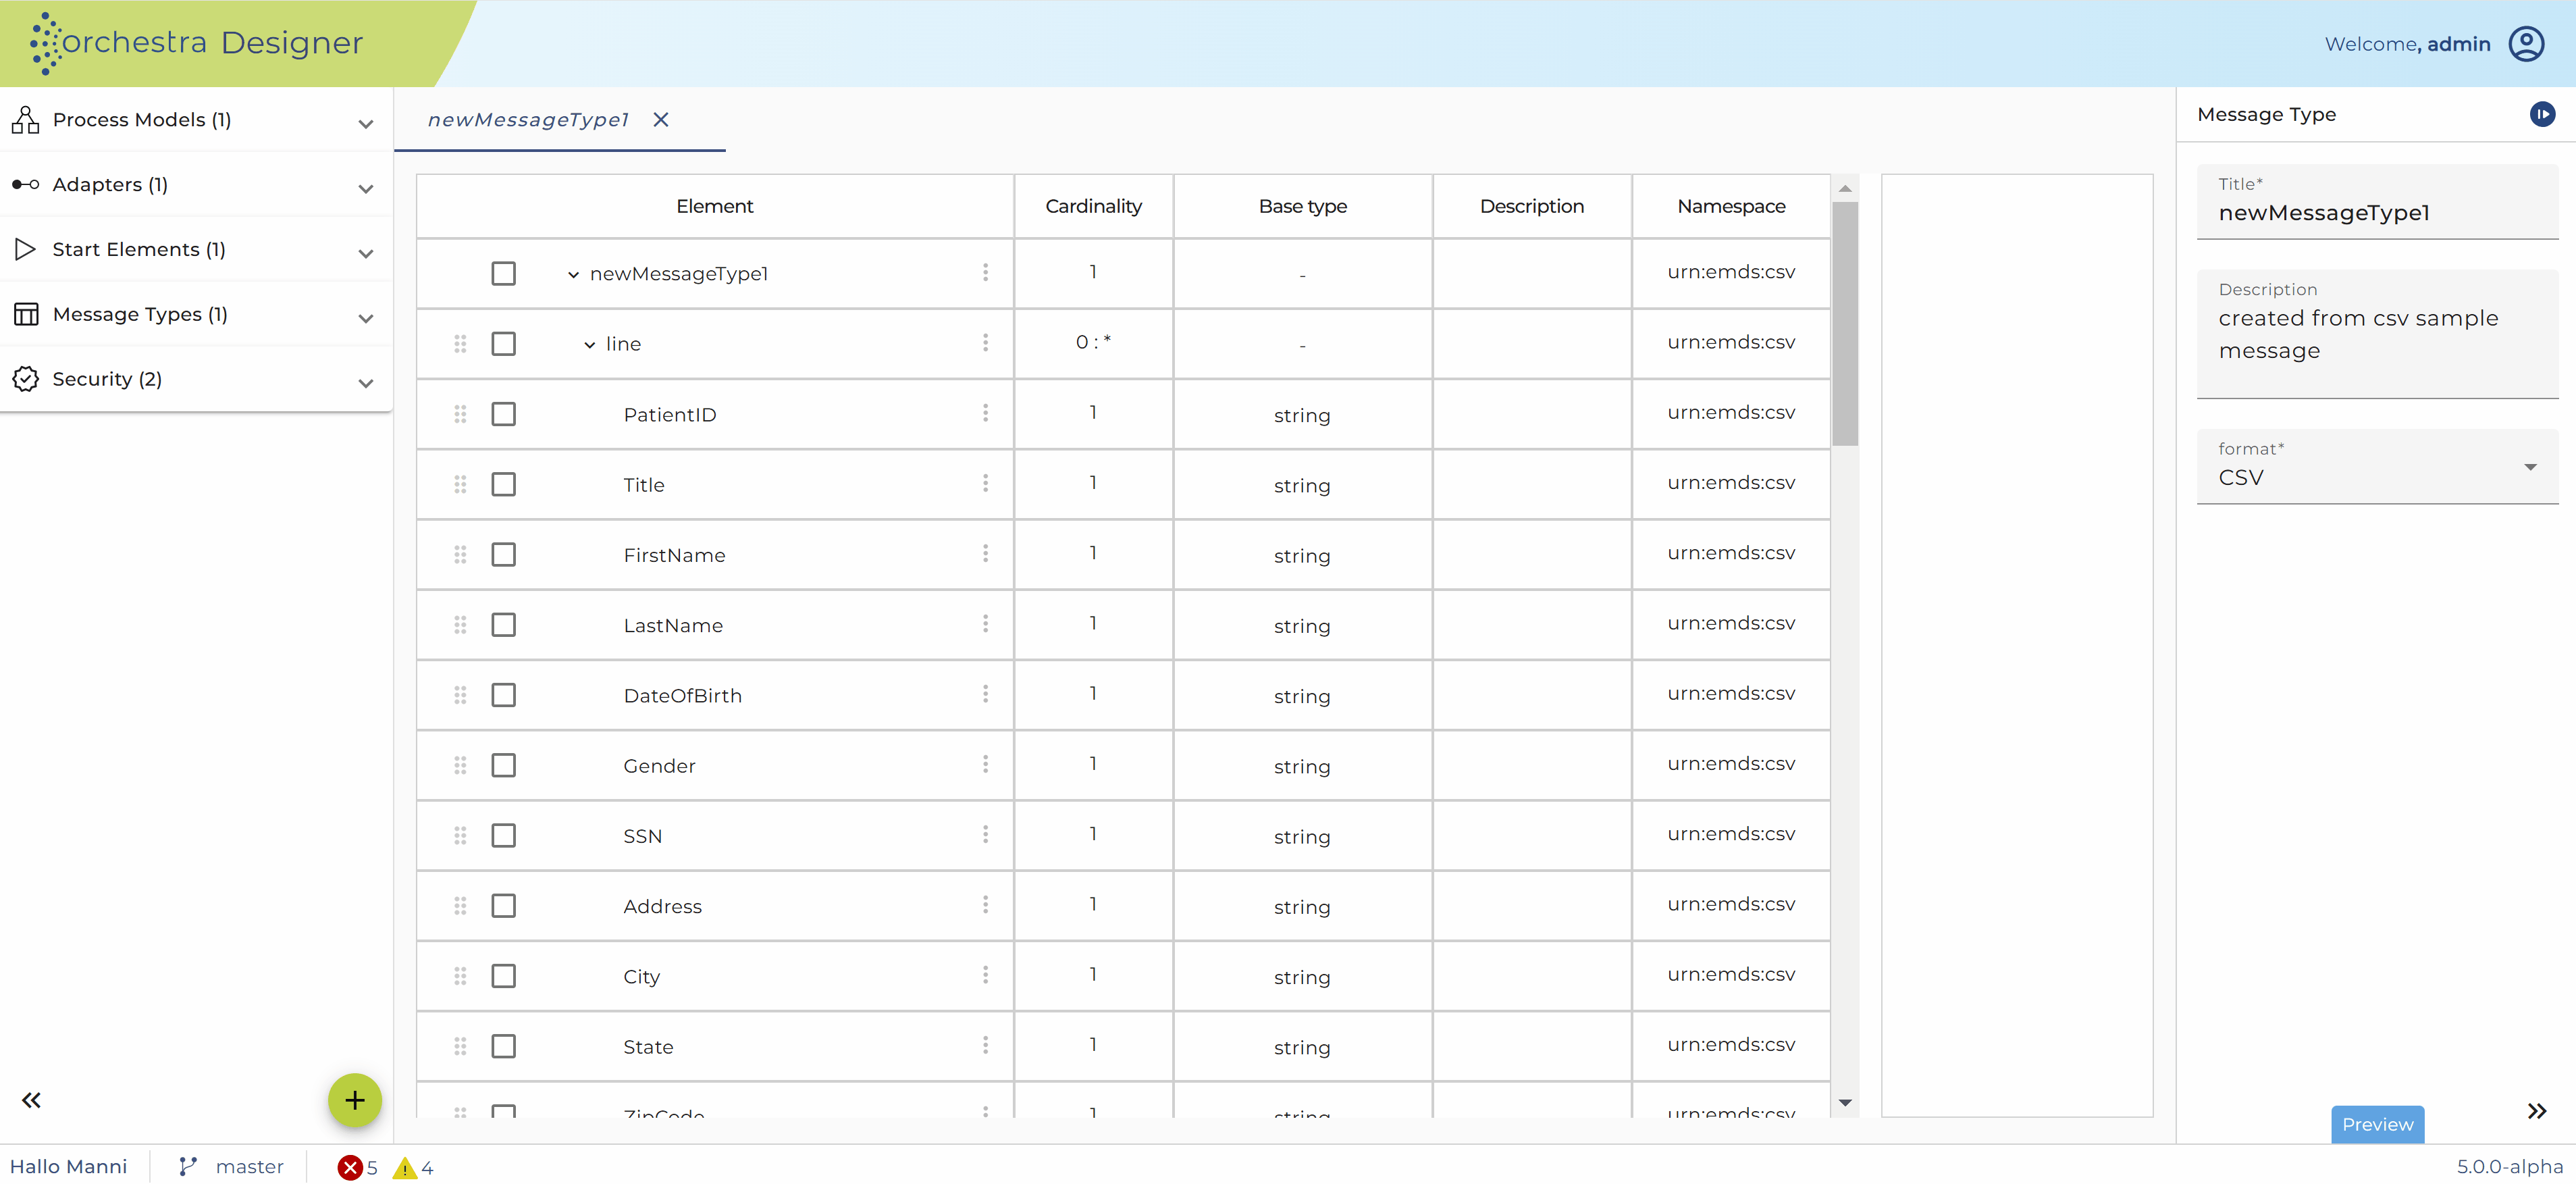Click the green add plus button
This screenshot has width=2576, height=1184.
pyautogui.click(x=355, y=1100)
